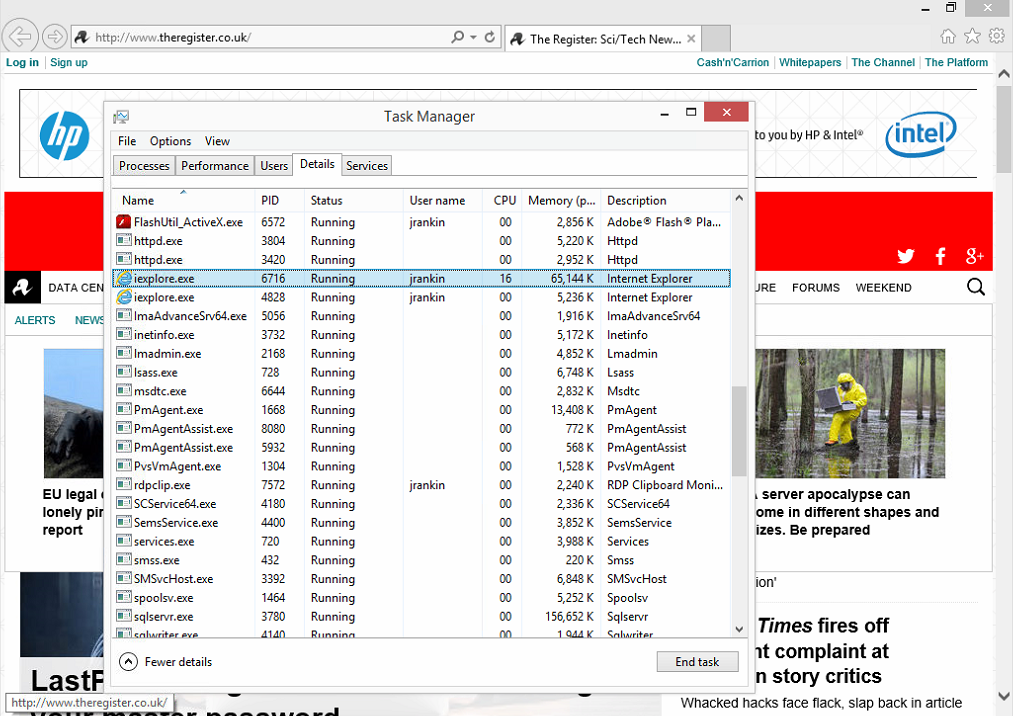Open the Options menu in Task Manager
The height and width of the screenshot is (716, 1013).
[170, 141]
